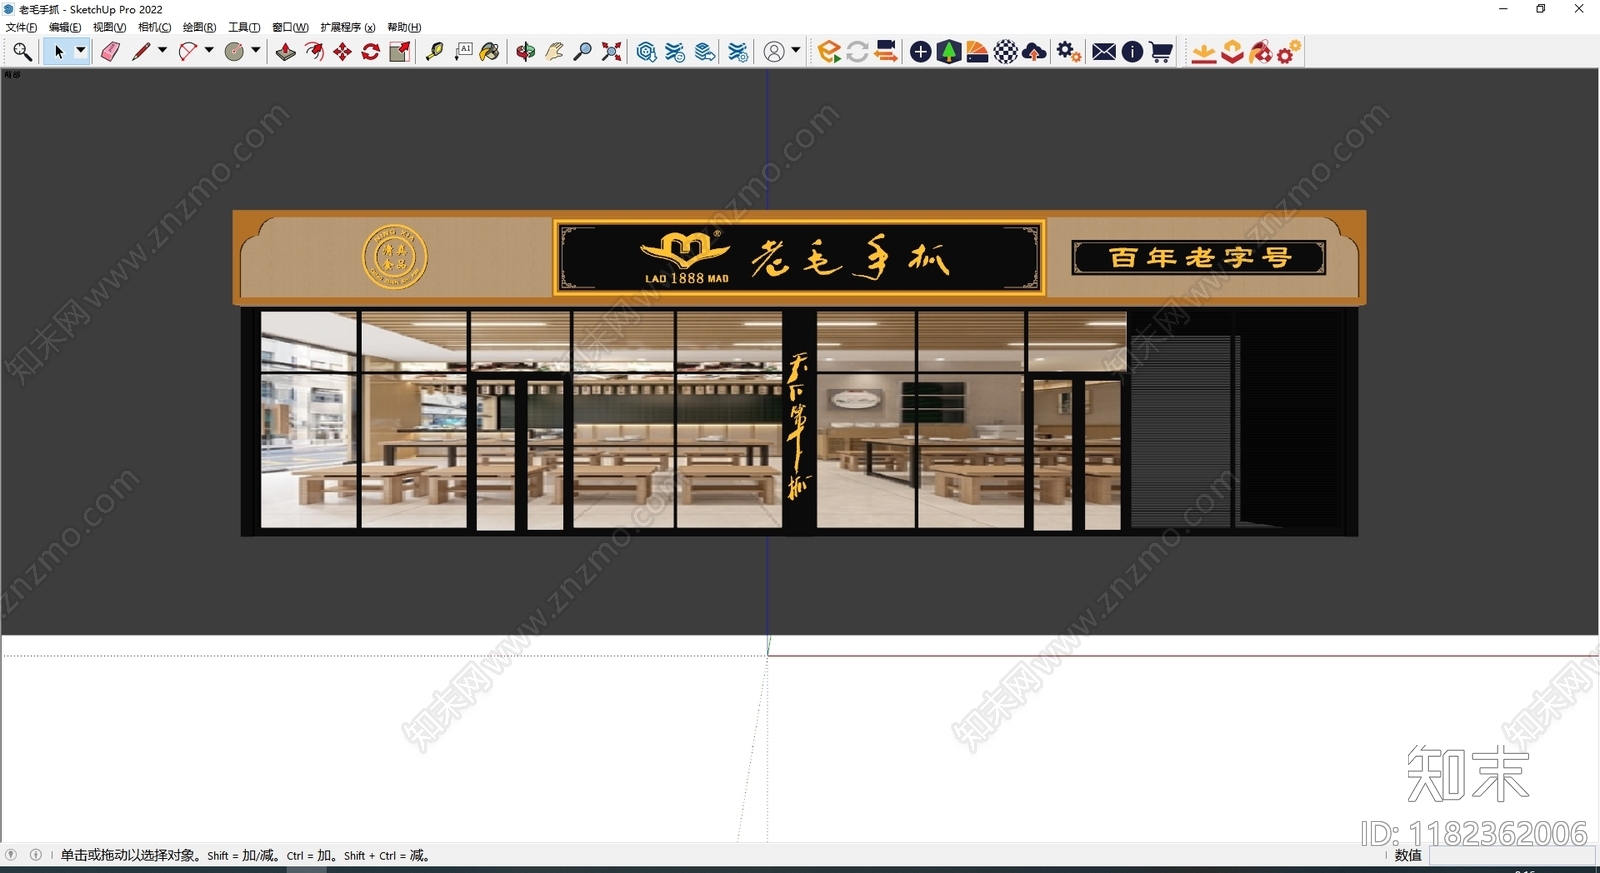The height and width of the screenshot is (873, 1600).
Task: Select the Circle shape tool
Action: (x=235, y=52)
